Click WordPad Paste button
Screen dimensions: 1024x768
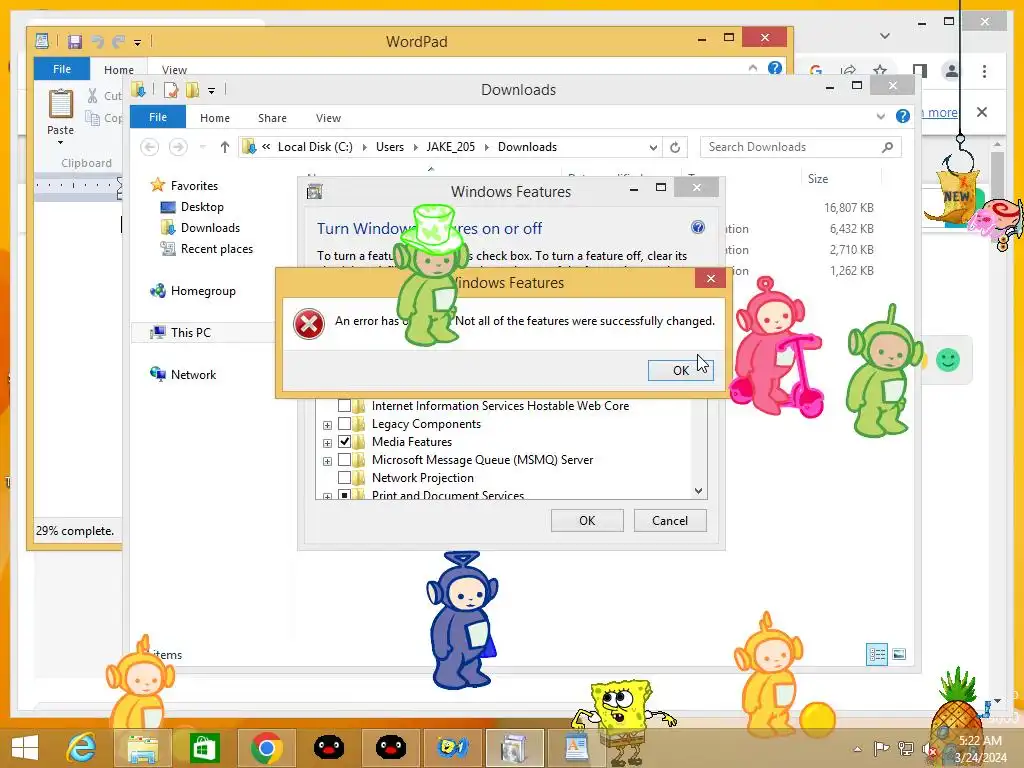(61, 114)
